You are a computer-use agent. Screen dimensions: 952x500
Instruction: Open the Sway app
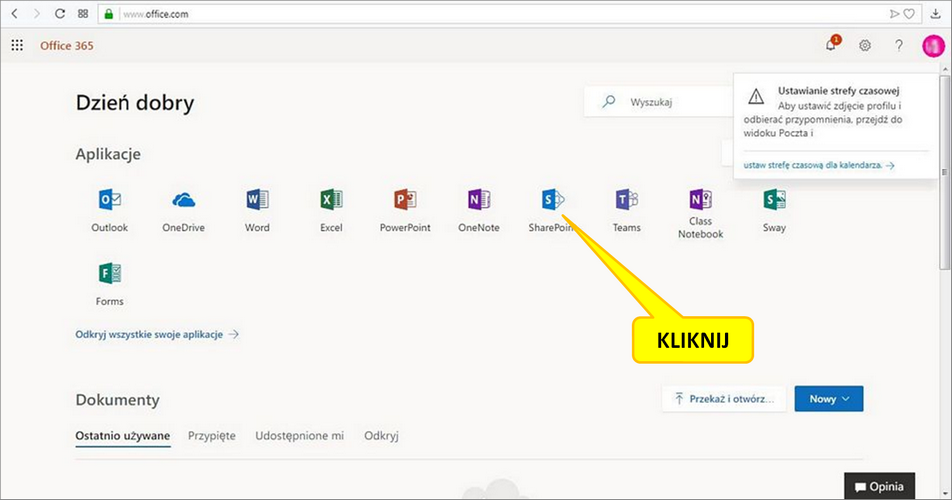[x=775, y=211]
